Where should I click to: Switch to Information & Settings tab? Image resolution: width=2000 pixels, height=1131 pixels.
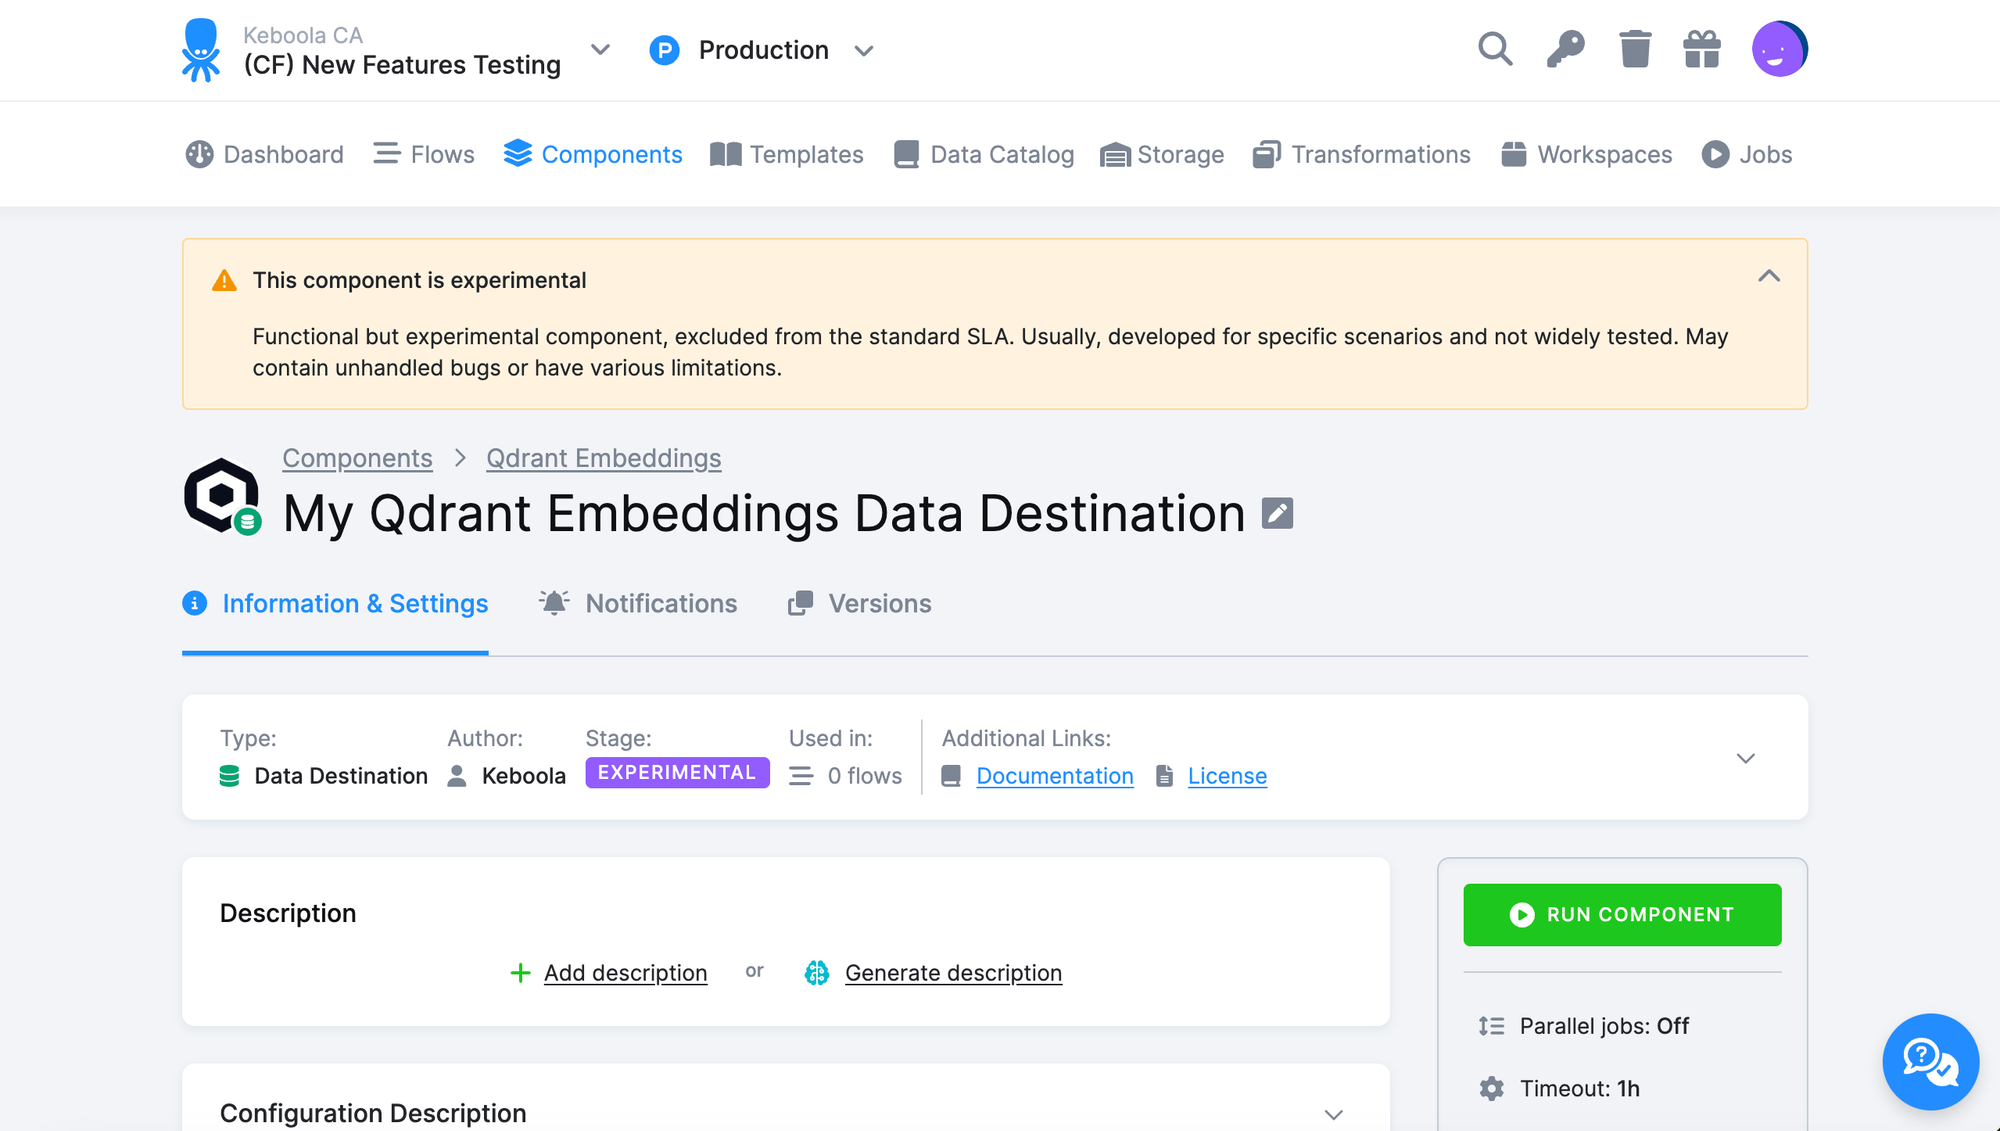[x=335, y=603]
